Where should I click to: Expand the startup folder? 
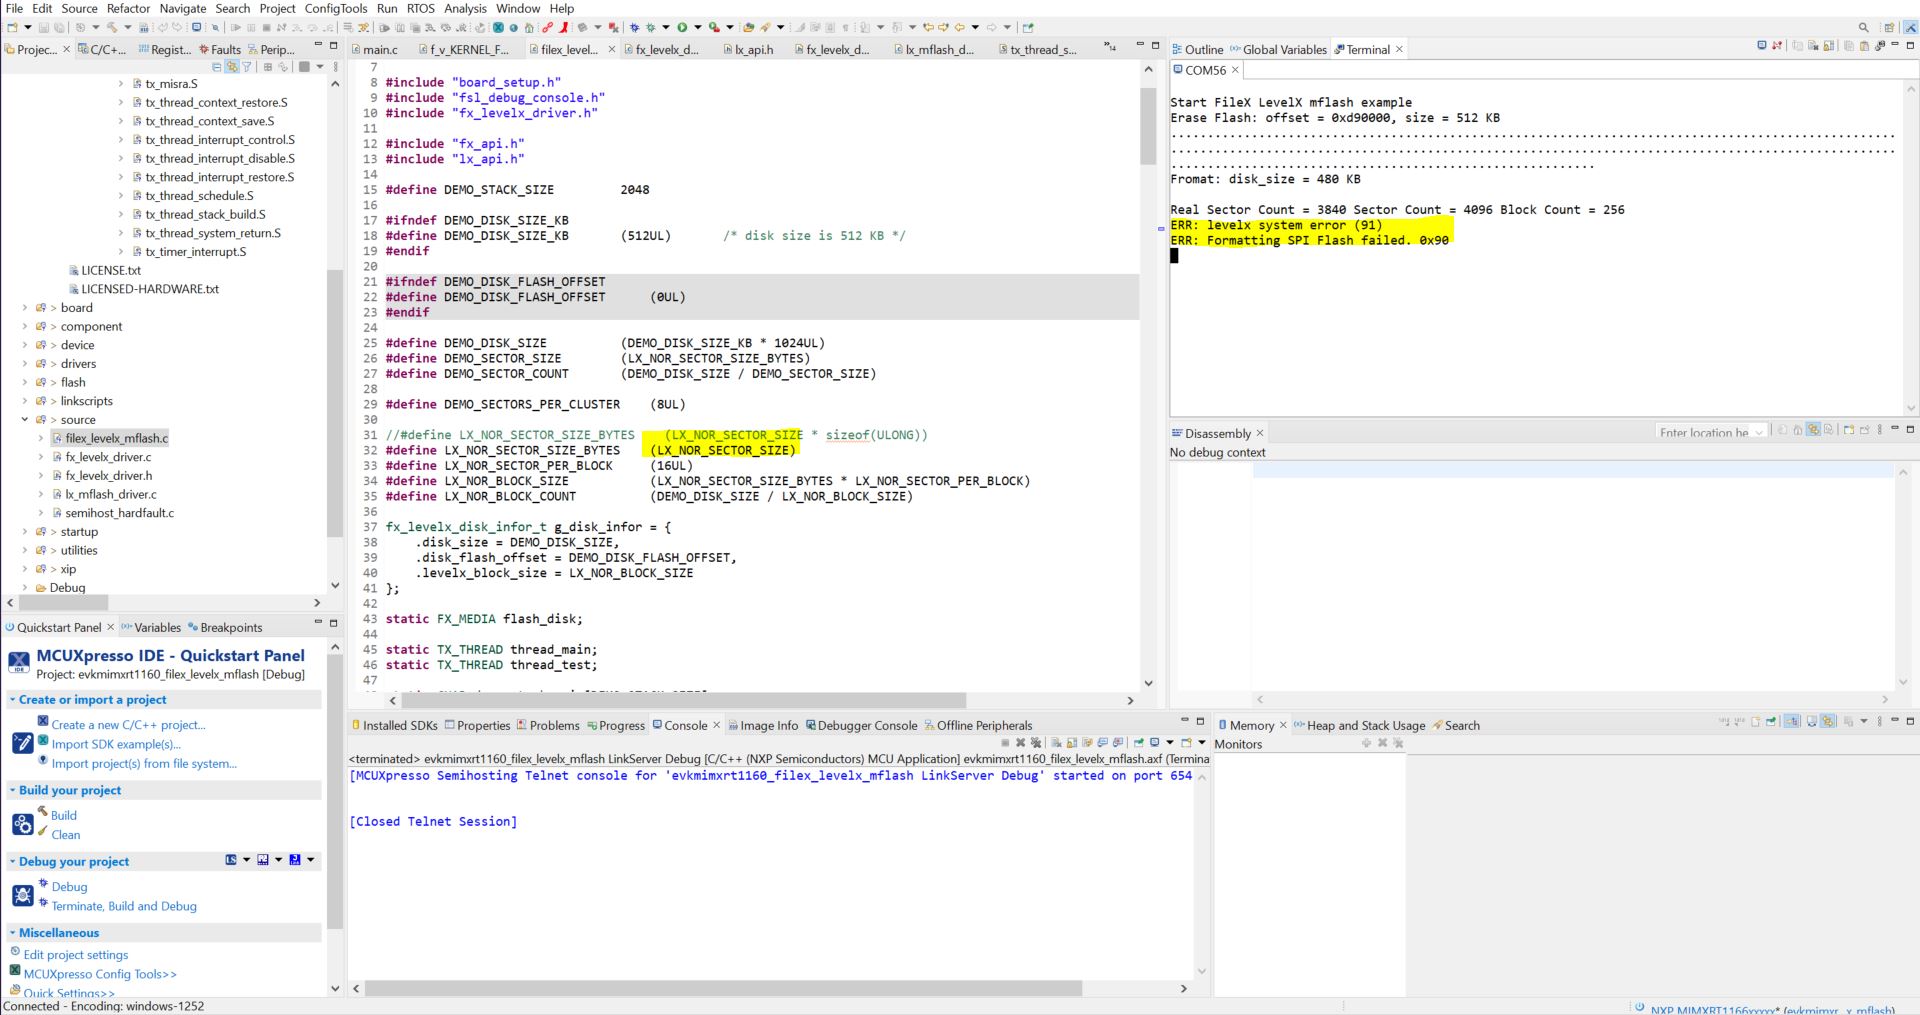click(25, 532)
